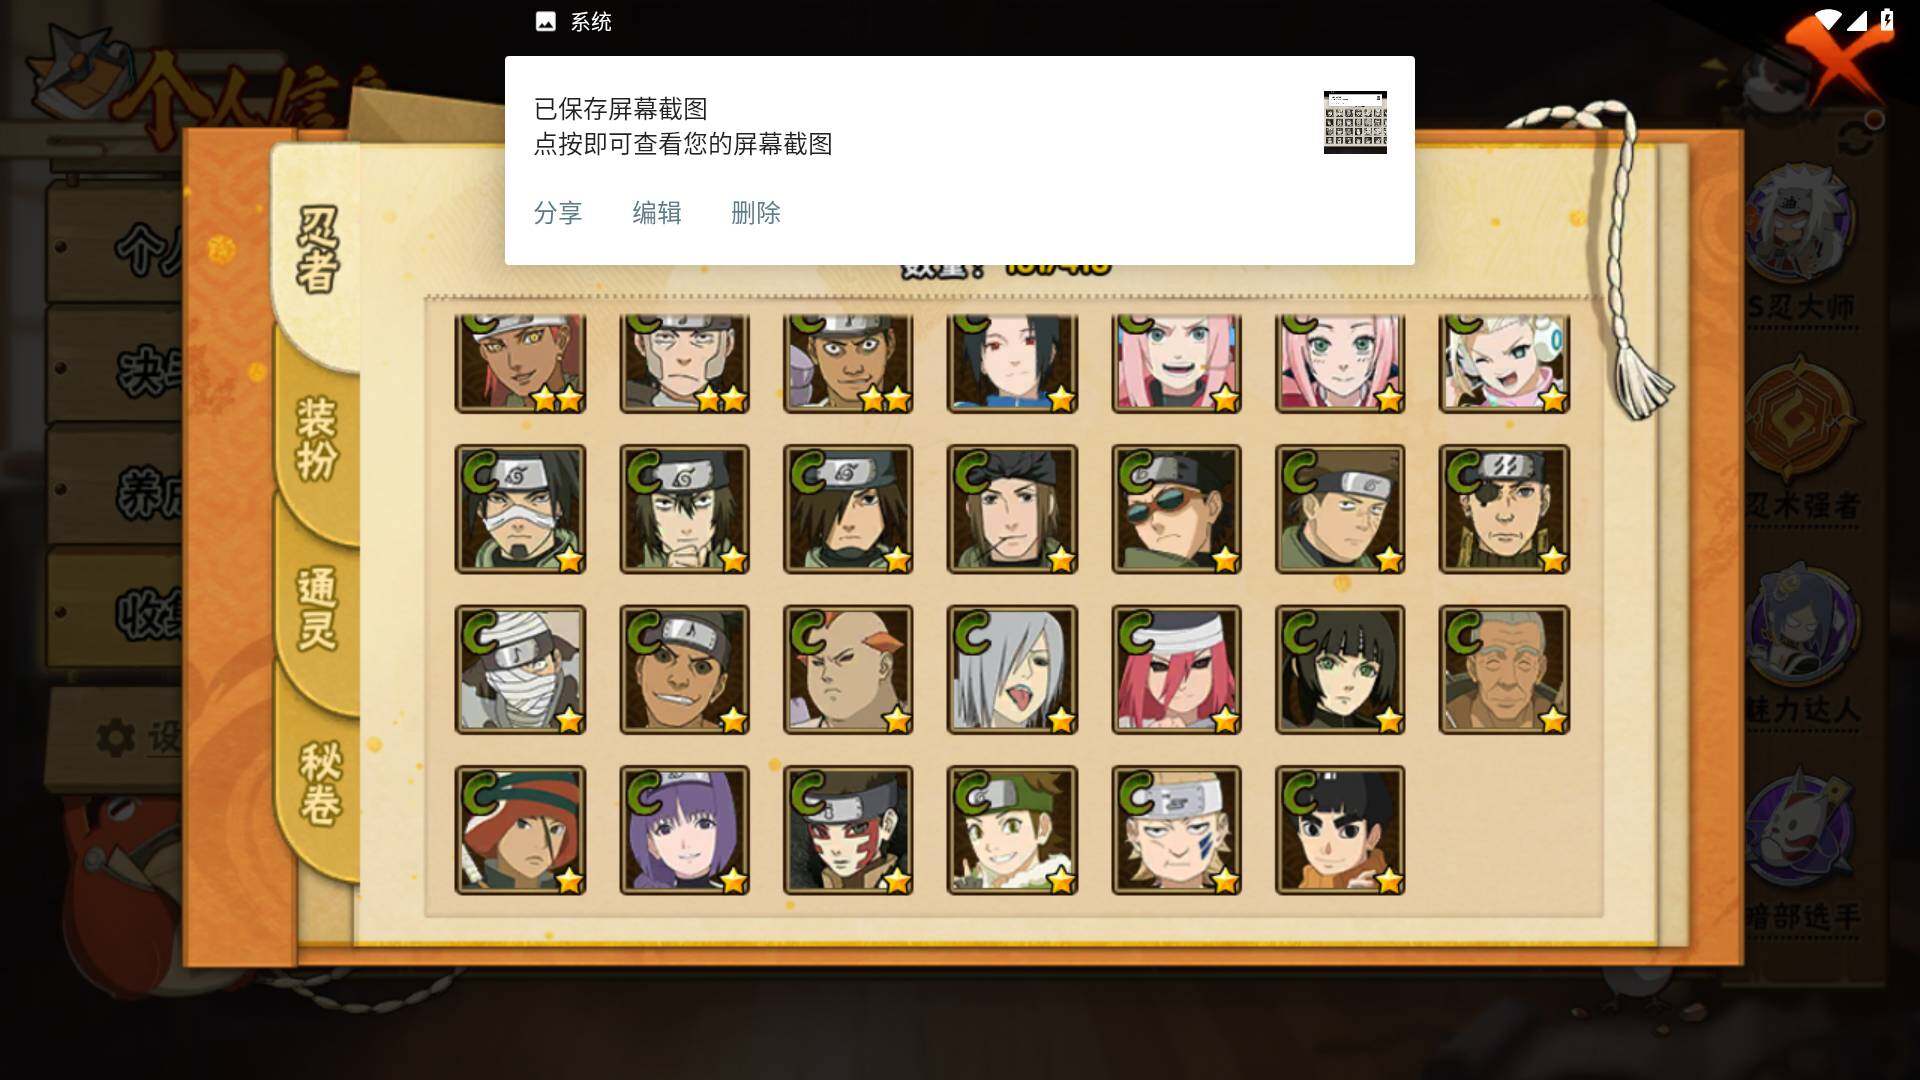Select the red-haired white-headband ninja portrait
The width and height of the screenshot is (1920, 1080).
point(1176,669)
